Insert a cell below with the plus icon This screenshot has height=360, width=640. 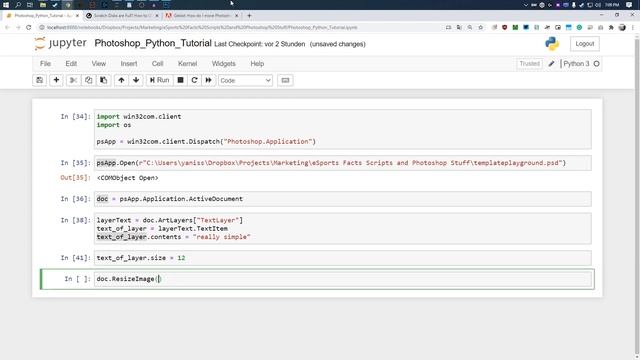[x=56, y=80]
